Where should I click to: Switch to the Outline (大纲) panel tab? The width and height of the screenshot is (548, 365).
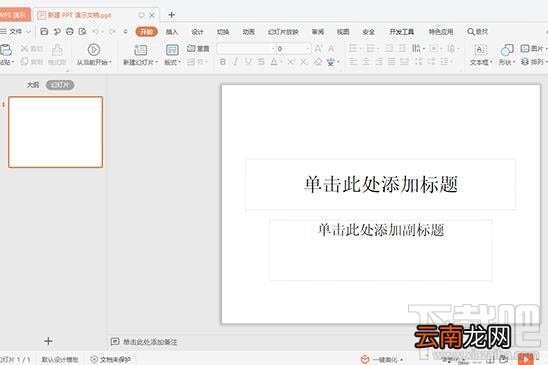pyautogui.click(x=33, y=85)
